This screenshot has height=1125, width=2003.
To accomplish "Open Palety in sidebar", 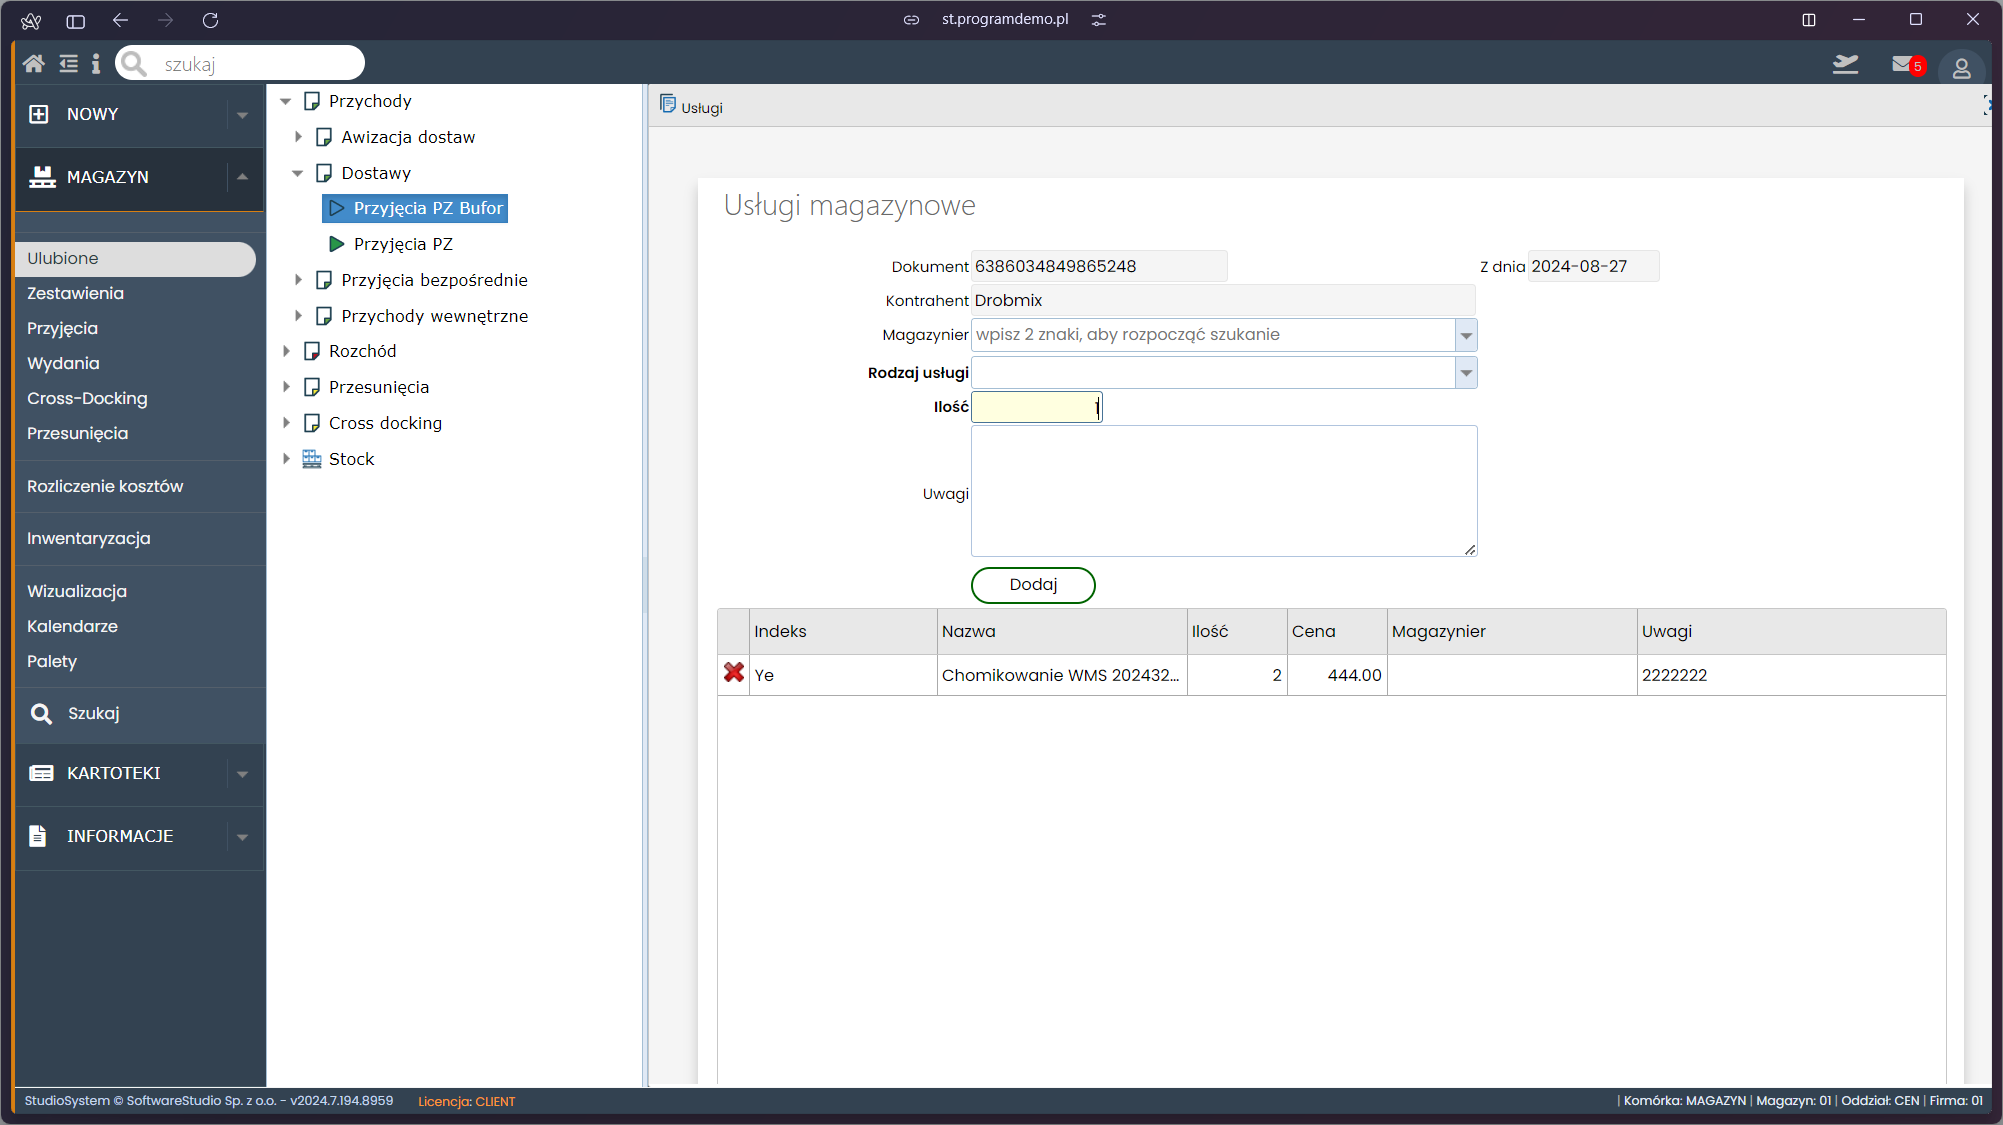I will [52, 661].
